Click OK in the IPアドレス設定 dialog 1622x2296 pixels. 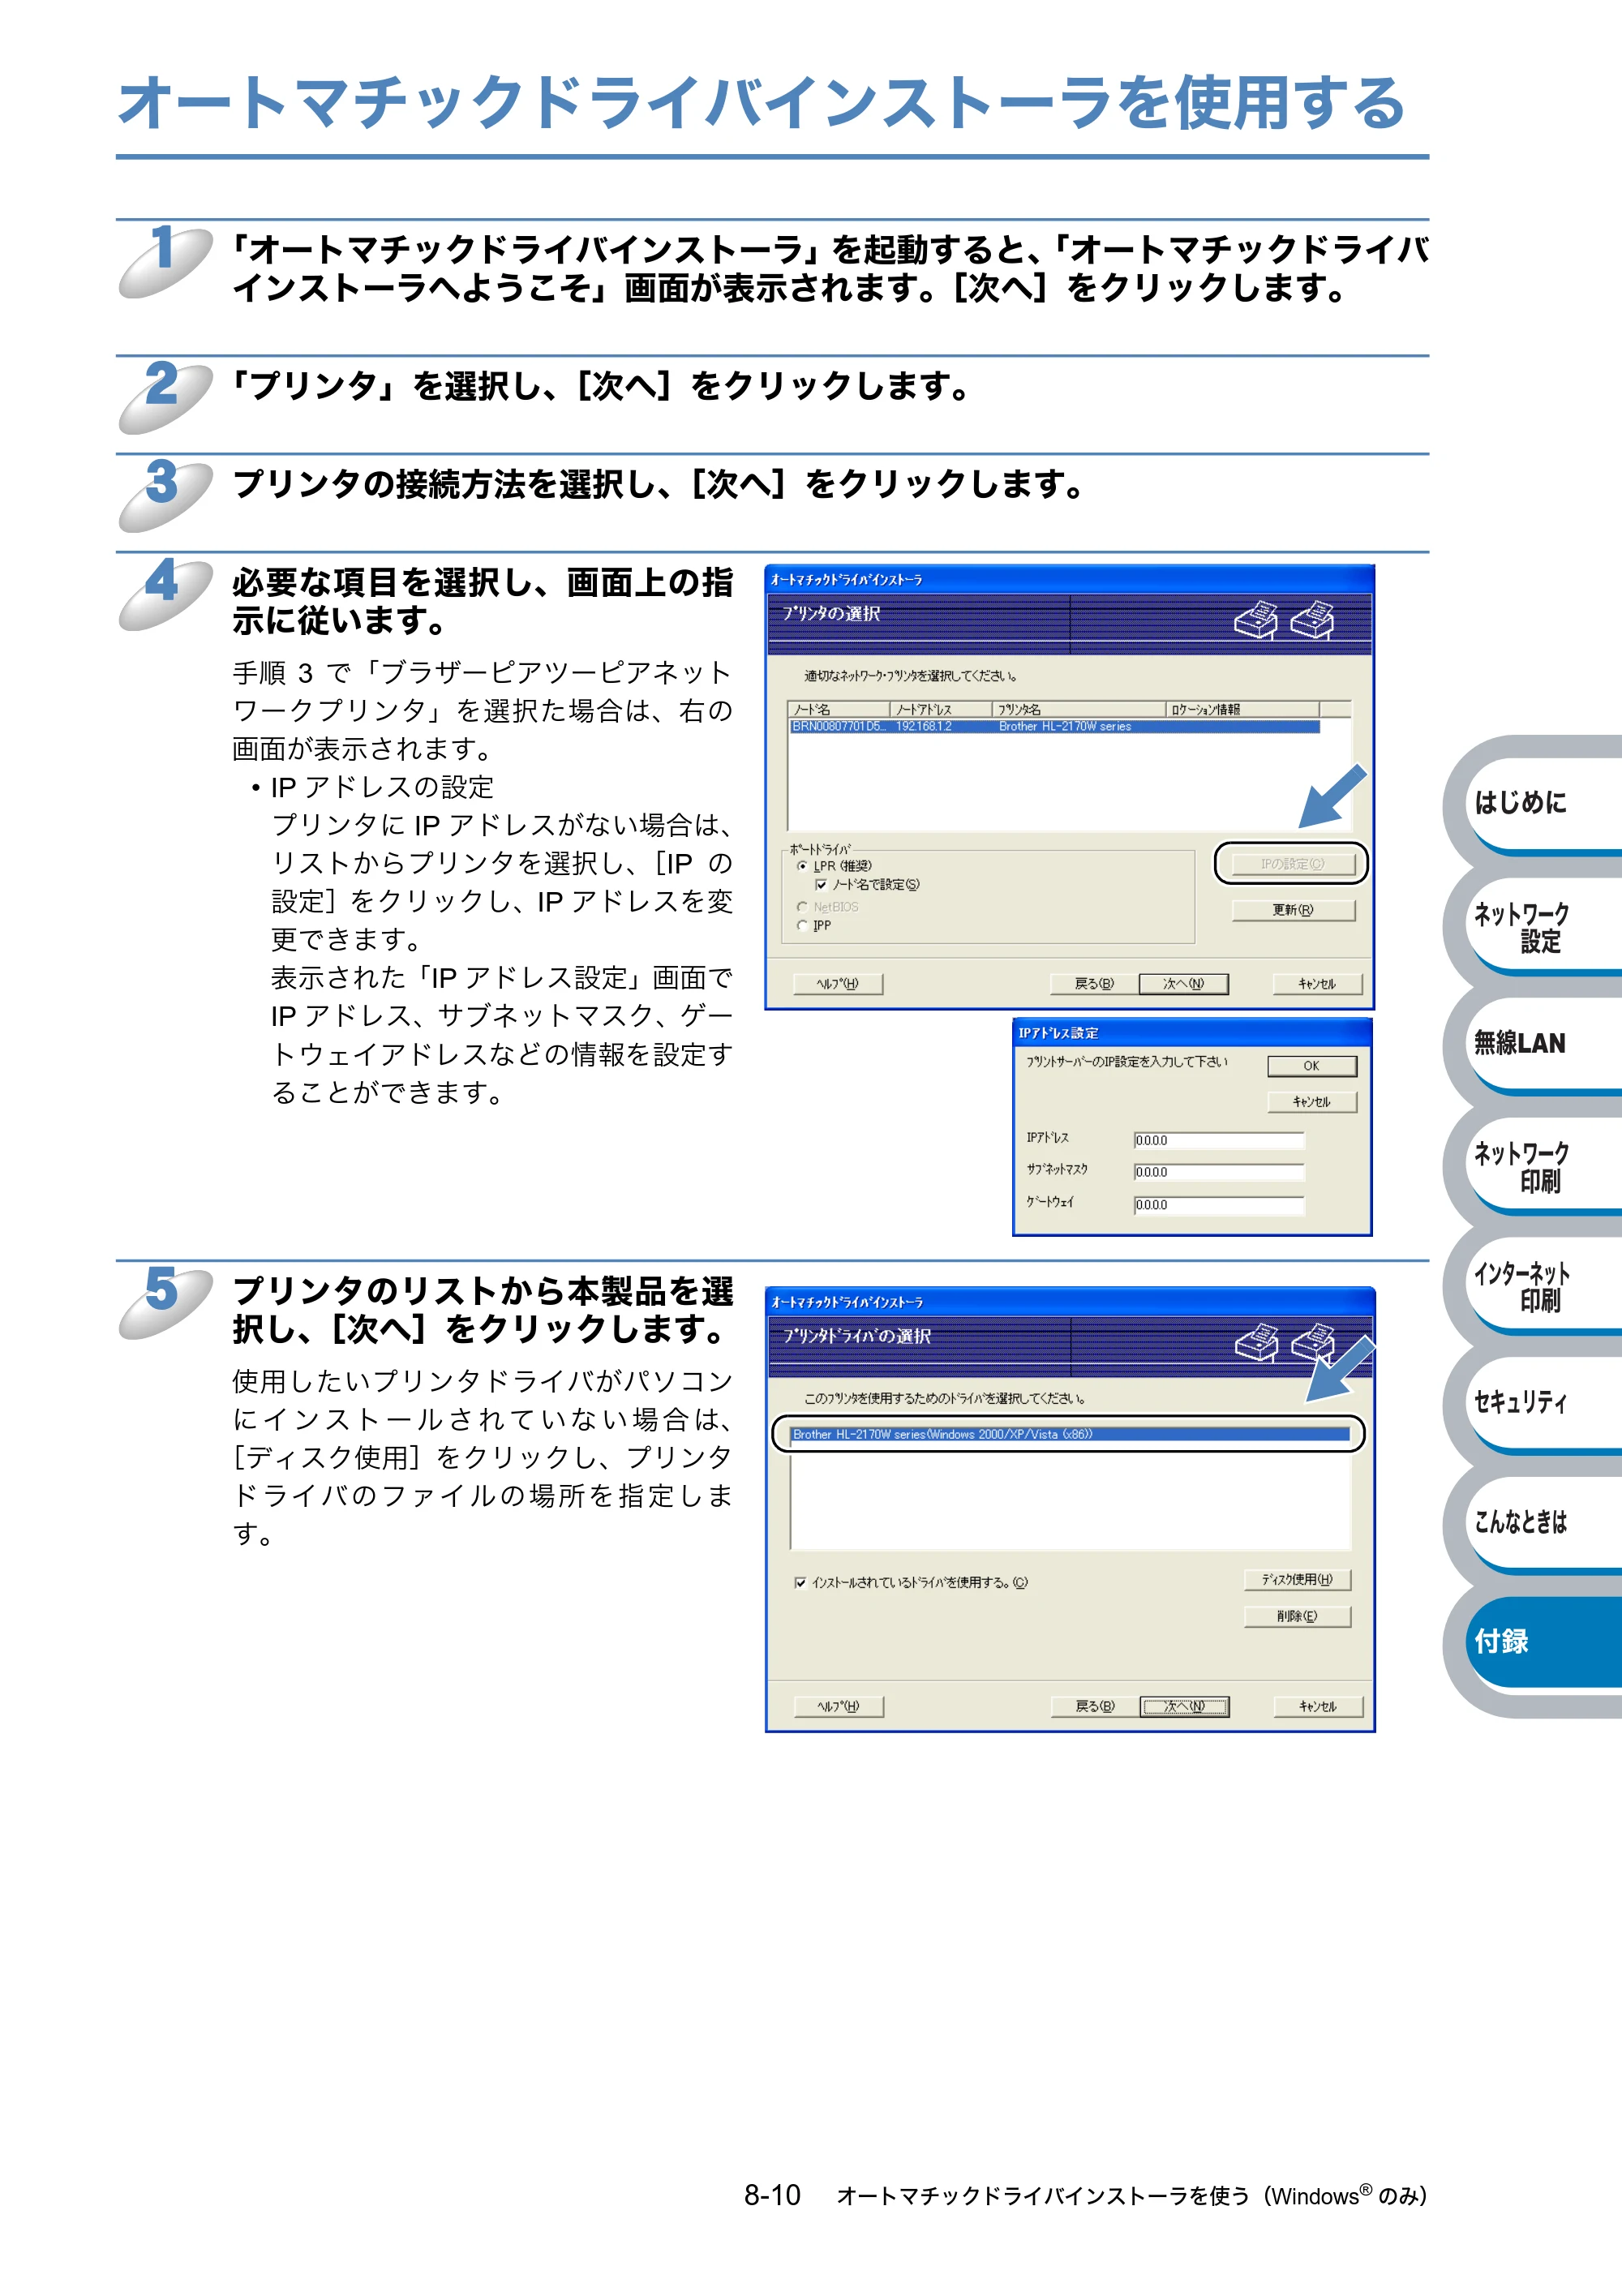pyautogui.click(x=1312, y=1067)
